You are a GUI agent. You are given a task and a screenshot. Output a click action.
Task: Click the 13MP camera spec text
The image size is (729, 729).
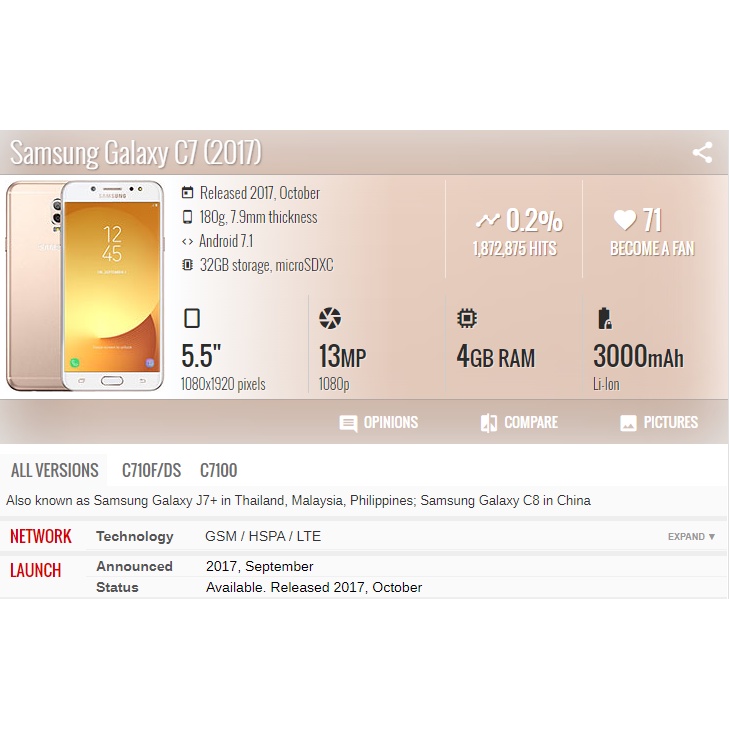[x=342, y=357]
